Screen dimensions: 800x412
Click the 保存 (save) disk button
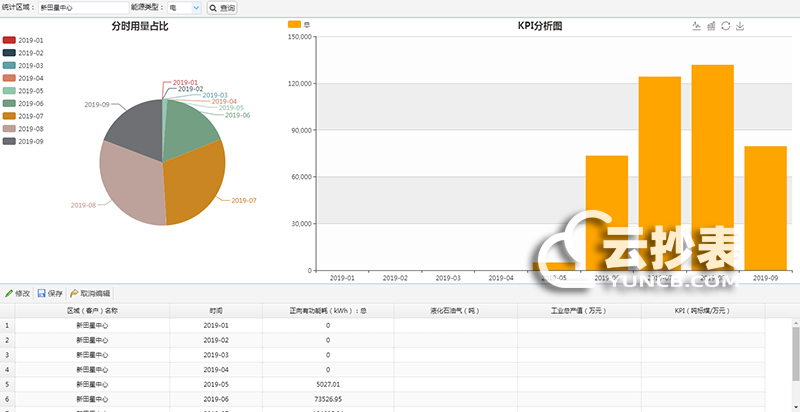coord(49,293)
